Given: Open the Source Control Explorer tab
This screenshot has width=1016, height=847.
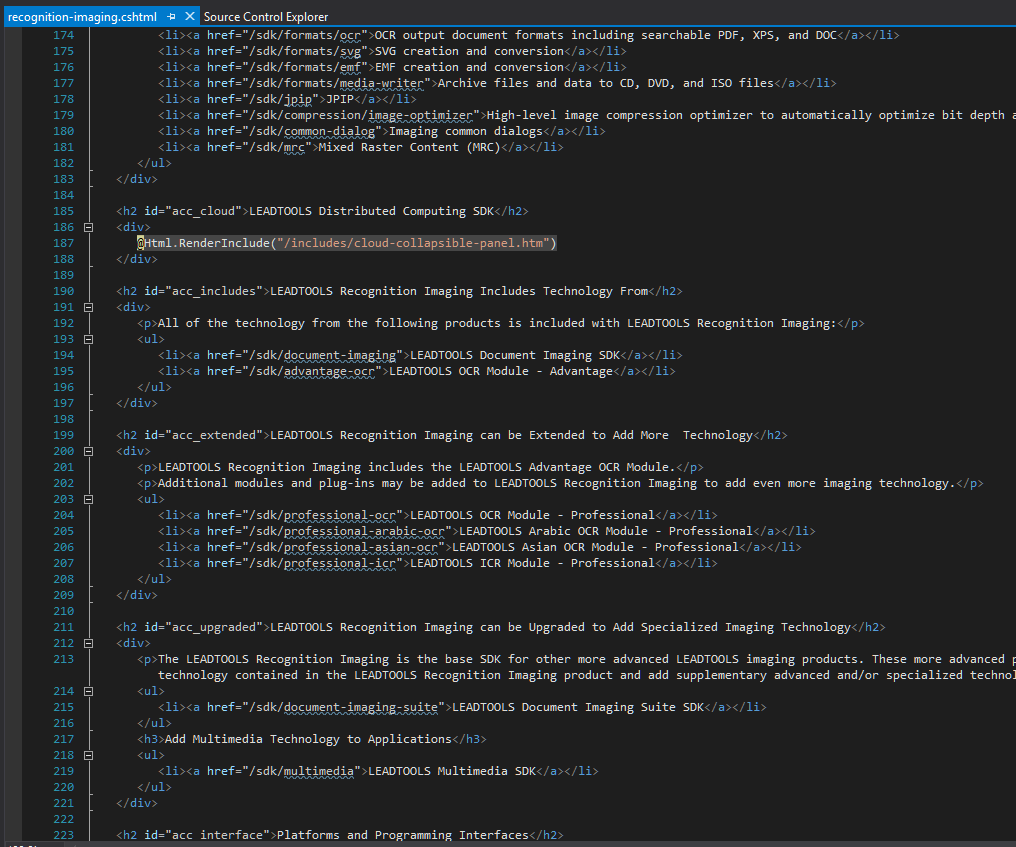Looking at the screenshot, I should pyautogui.click(x=266, y=17).
